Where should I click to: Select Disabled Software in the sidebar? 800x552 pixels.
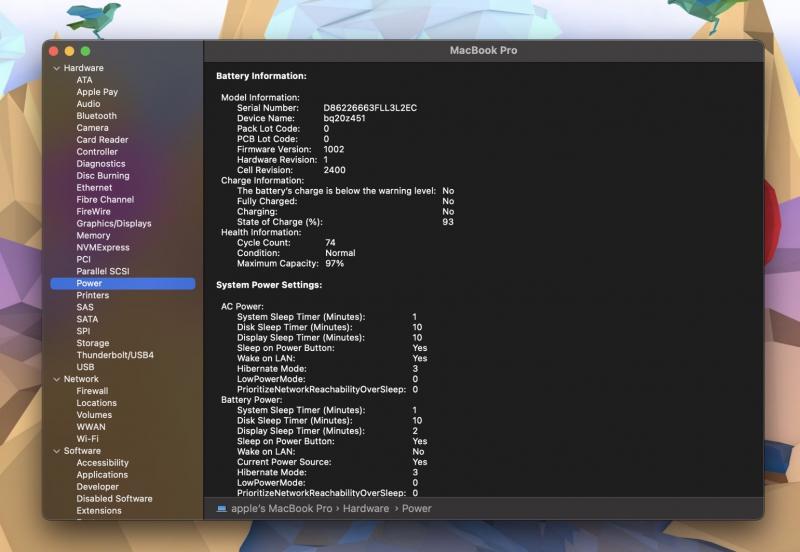114,499
